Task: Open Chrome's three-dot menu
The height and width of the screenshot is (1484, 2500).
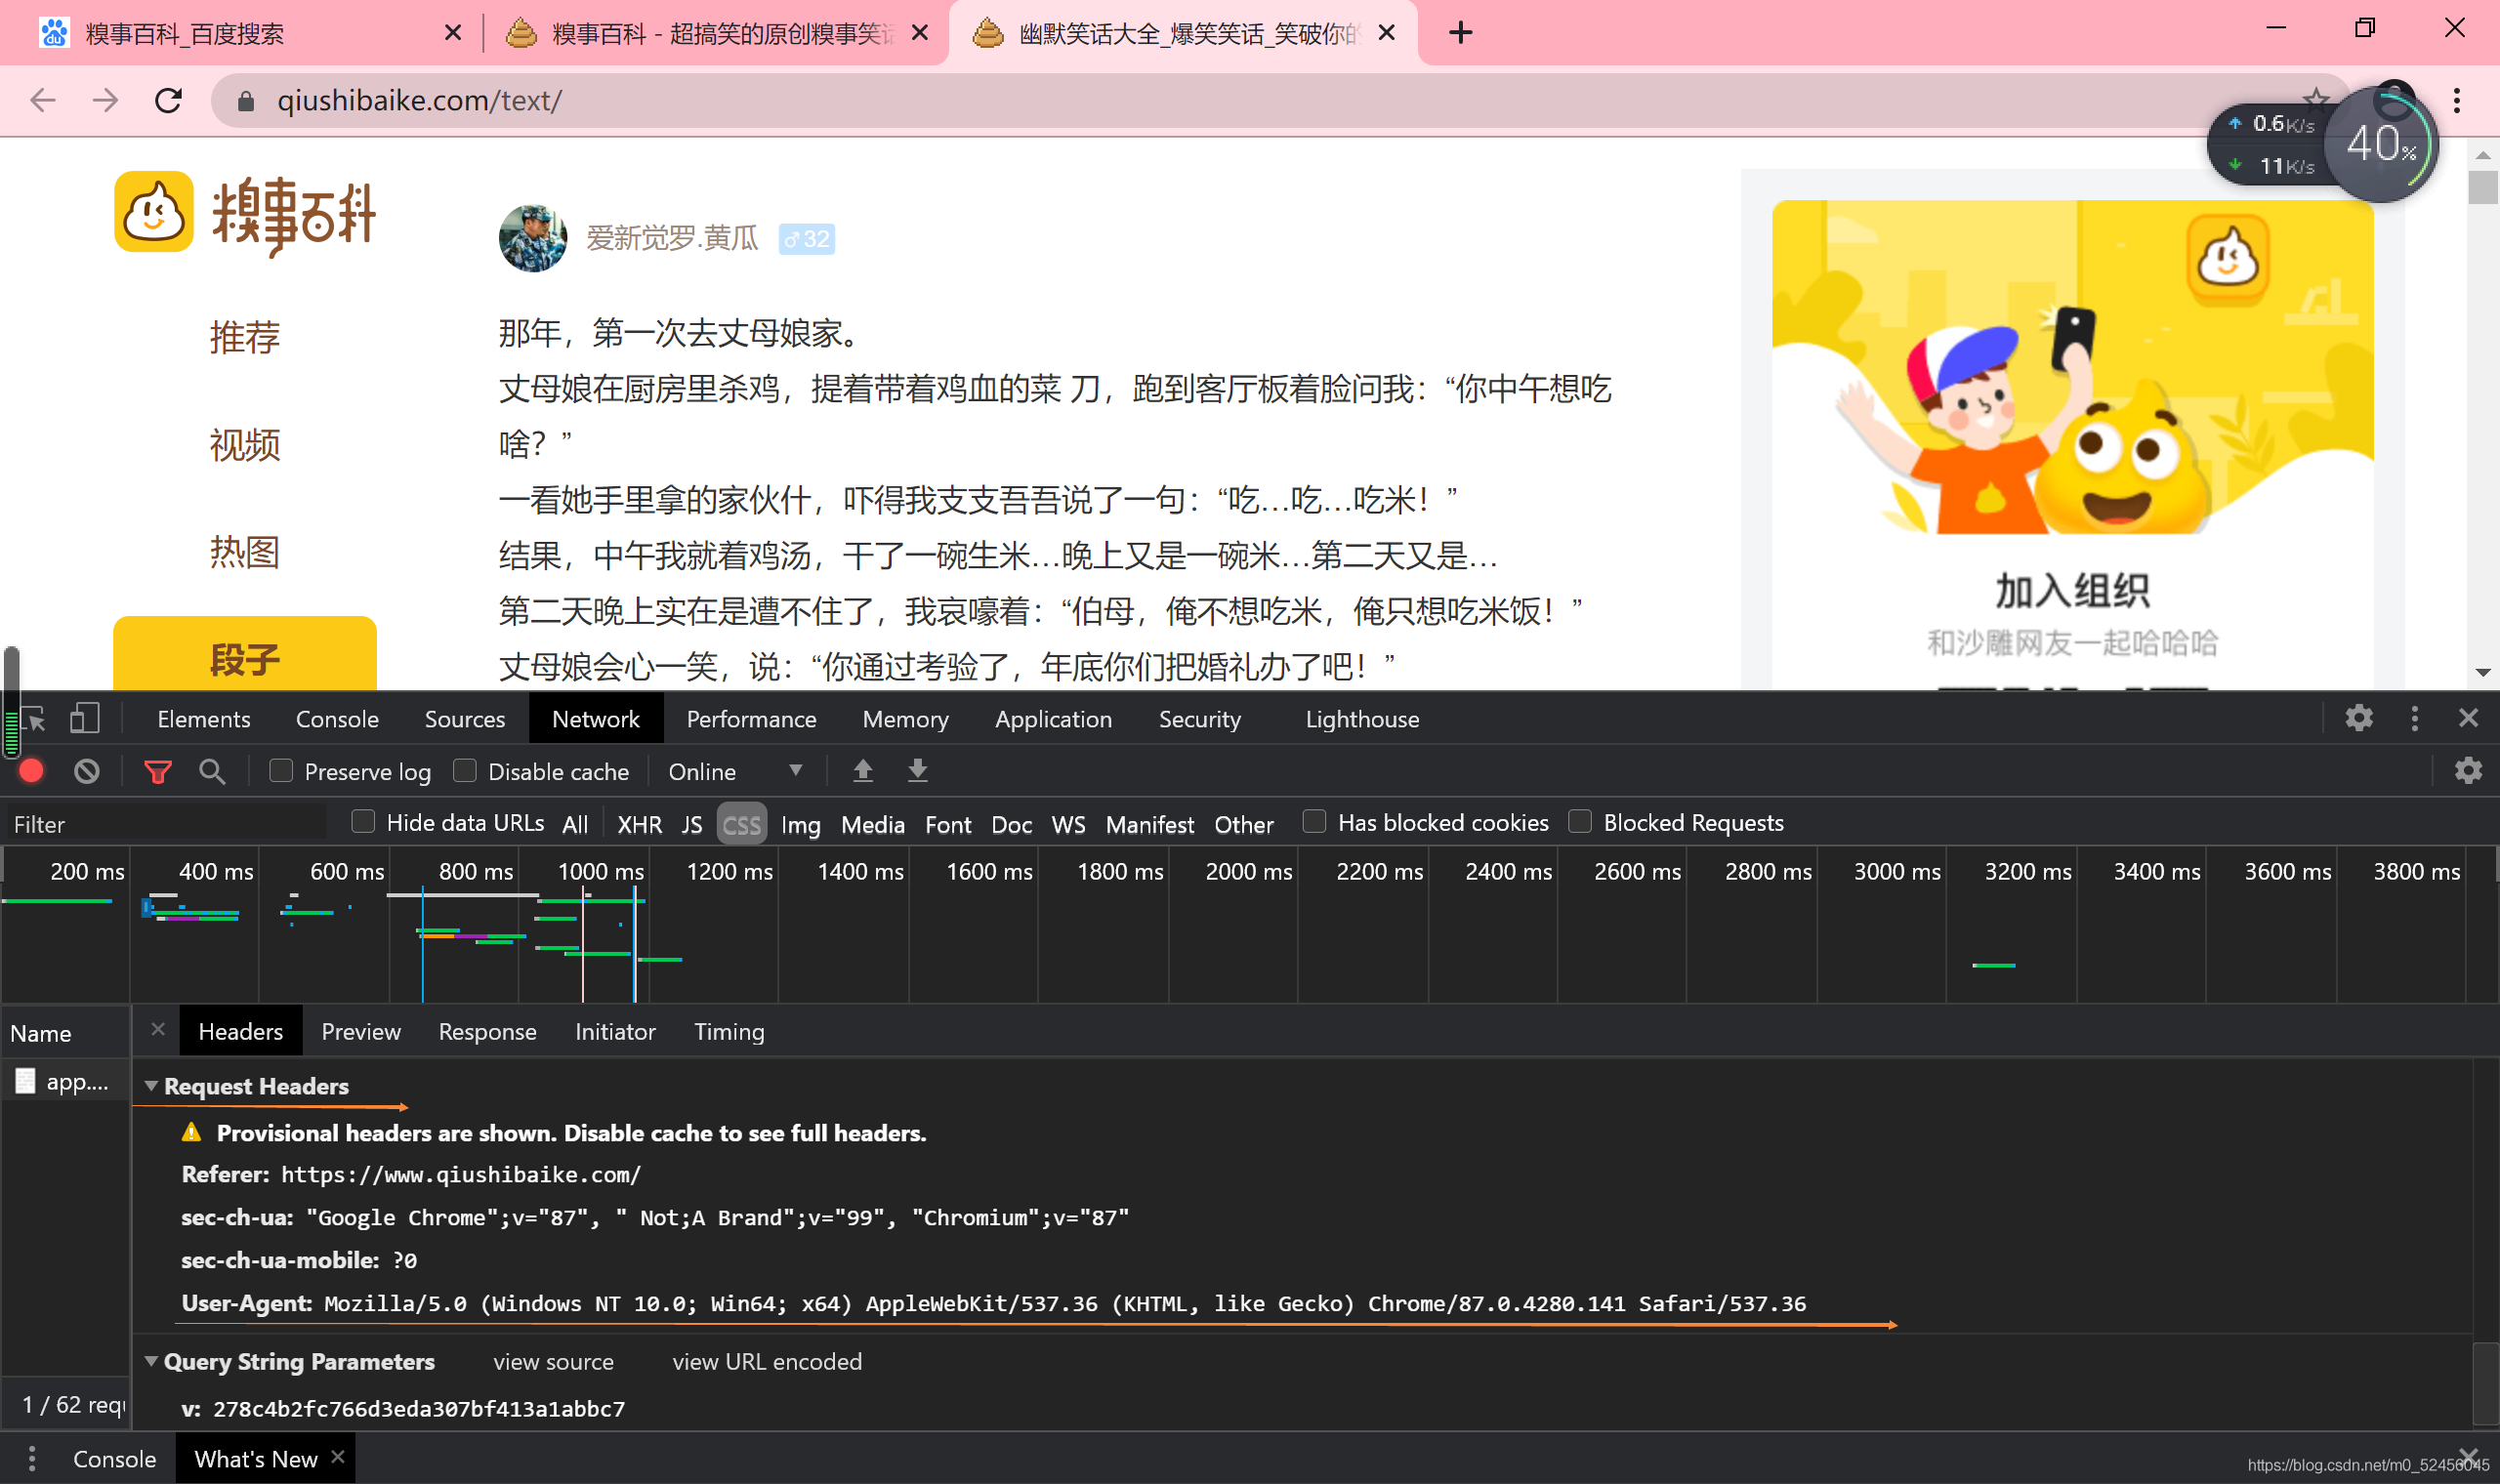Action: pos(2457,100)
